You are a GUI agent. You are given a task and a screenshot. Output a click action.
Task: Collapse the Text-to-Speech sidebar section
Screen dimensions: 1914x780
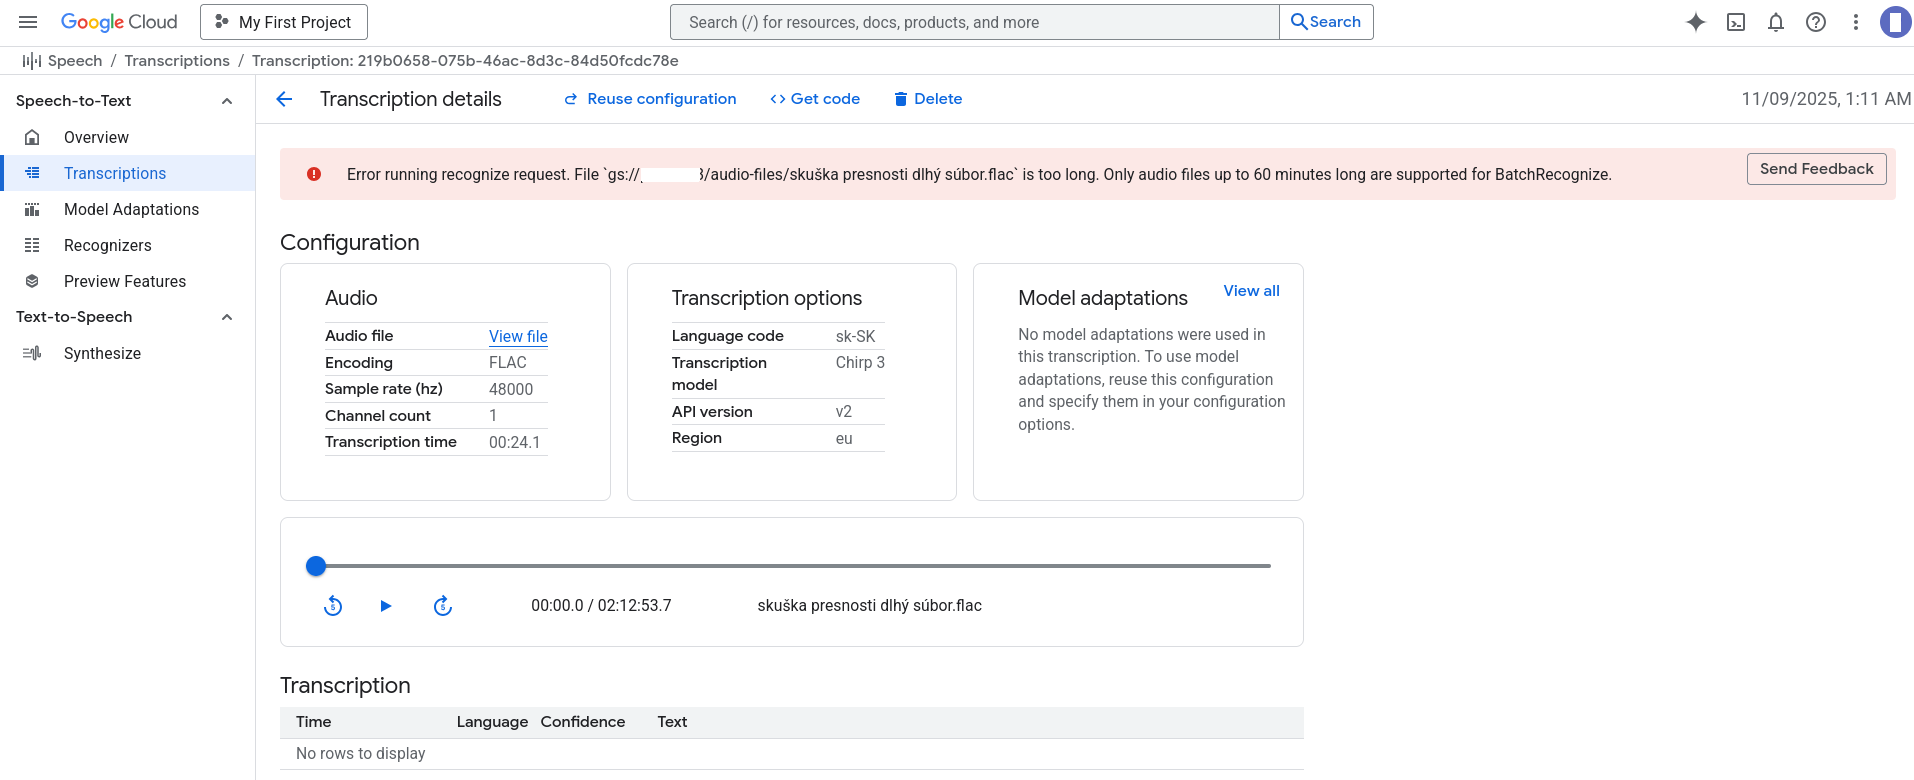point(227,317)
